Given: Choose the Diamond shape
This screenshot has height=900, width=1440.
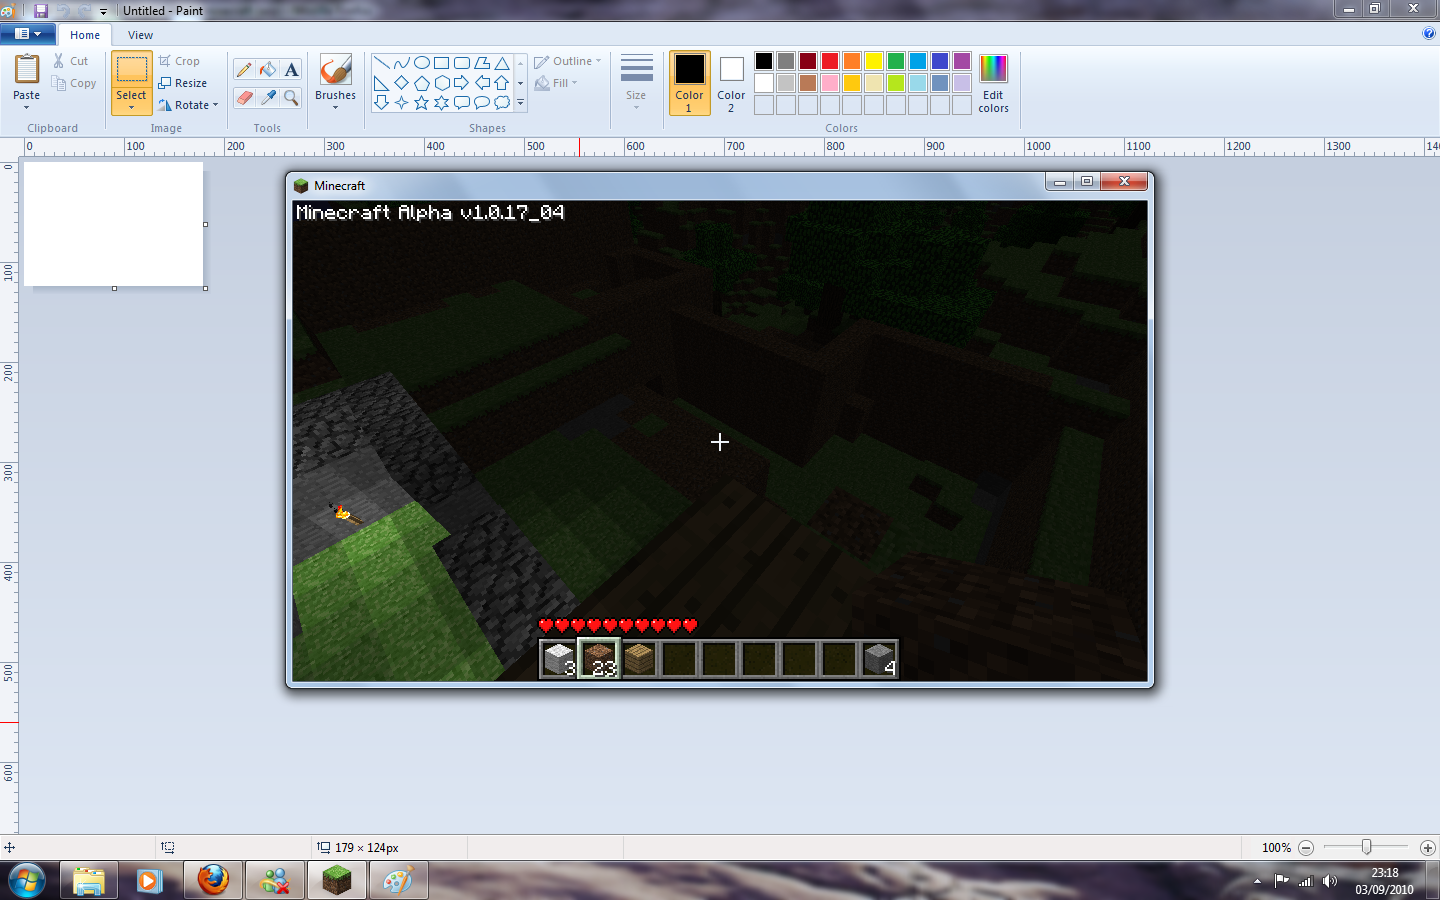Looking at the screenshot, I should [x=401, y=83].
